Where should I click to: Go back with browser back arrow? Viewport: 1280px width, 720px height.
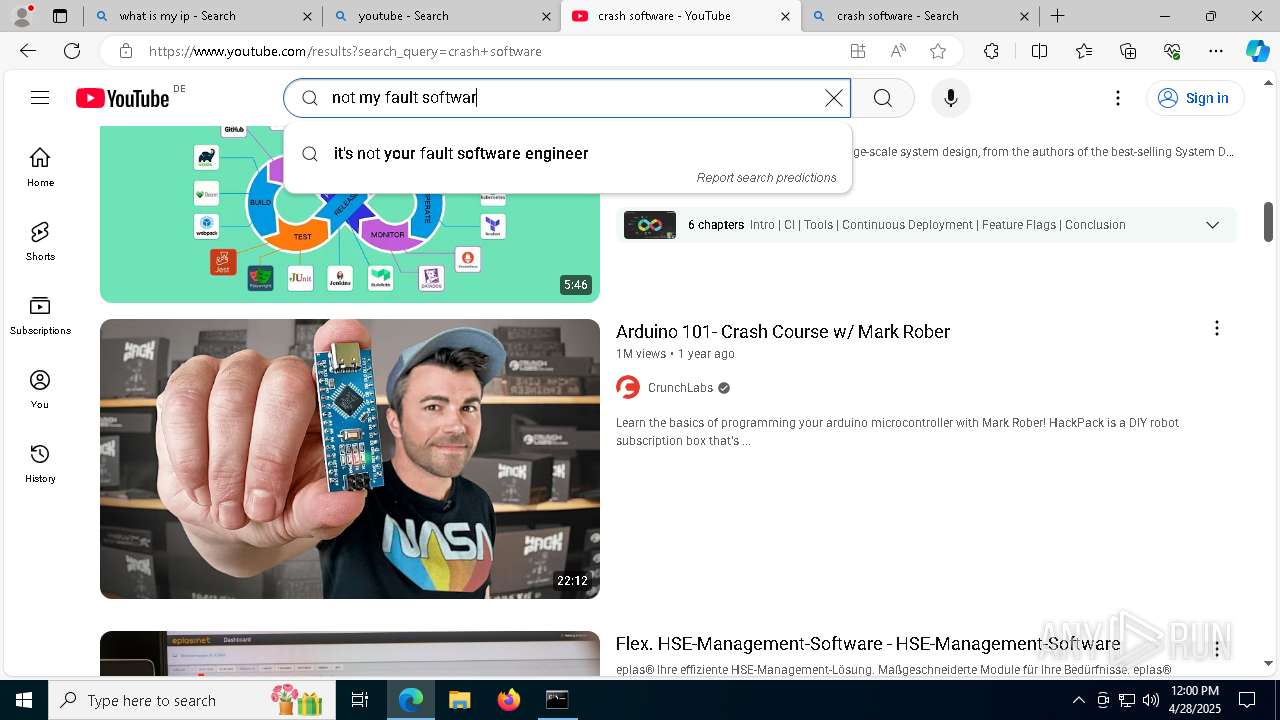tap(28, 51)
